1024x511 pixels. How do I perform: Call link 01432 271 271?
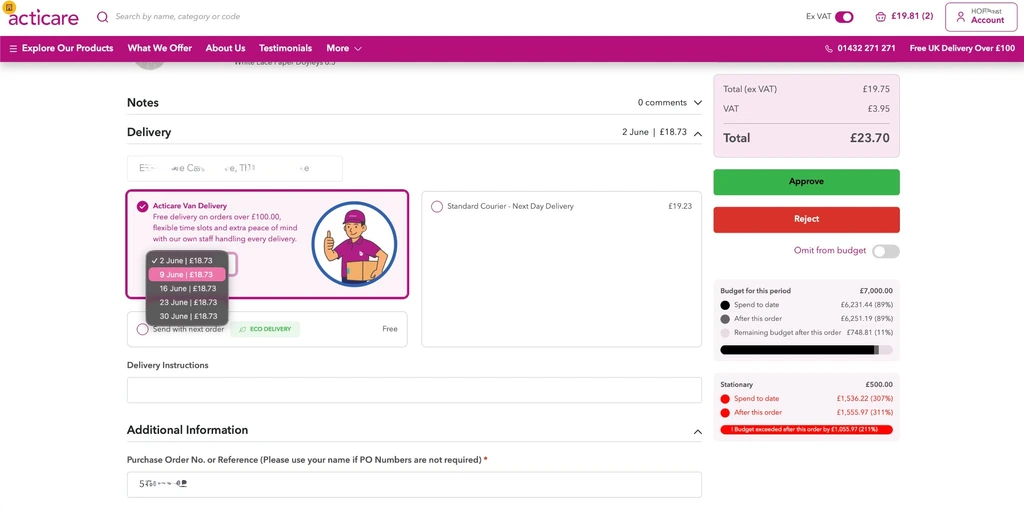(x=866, y=48)
